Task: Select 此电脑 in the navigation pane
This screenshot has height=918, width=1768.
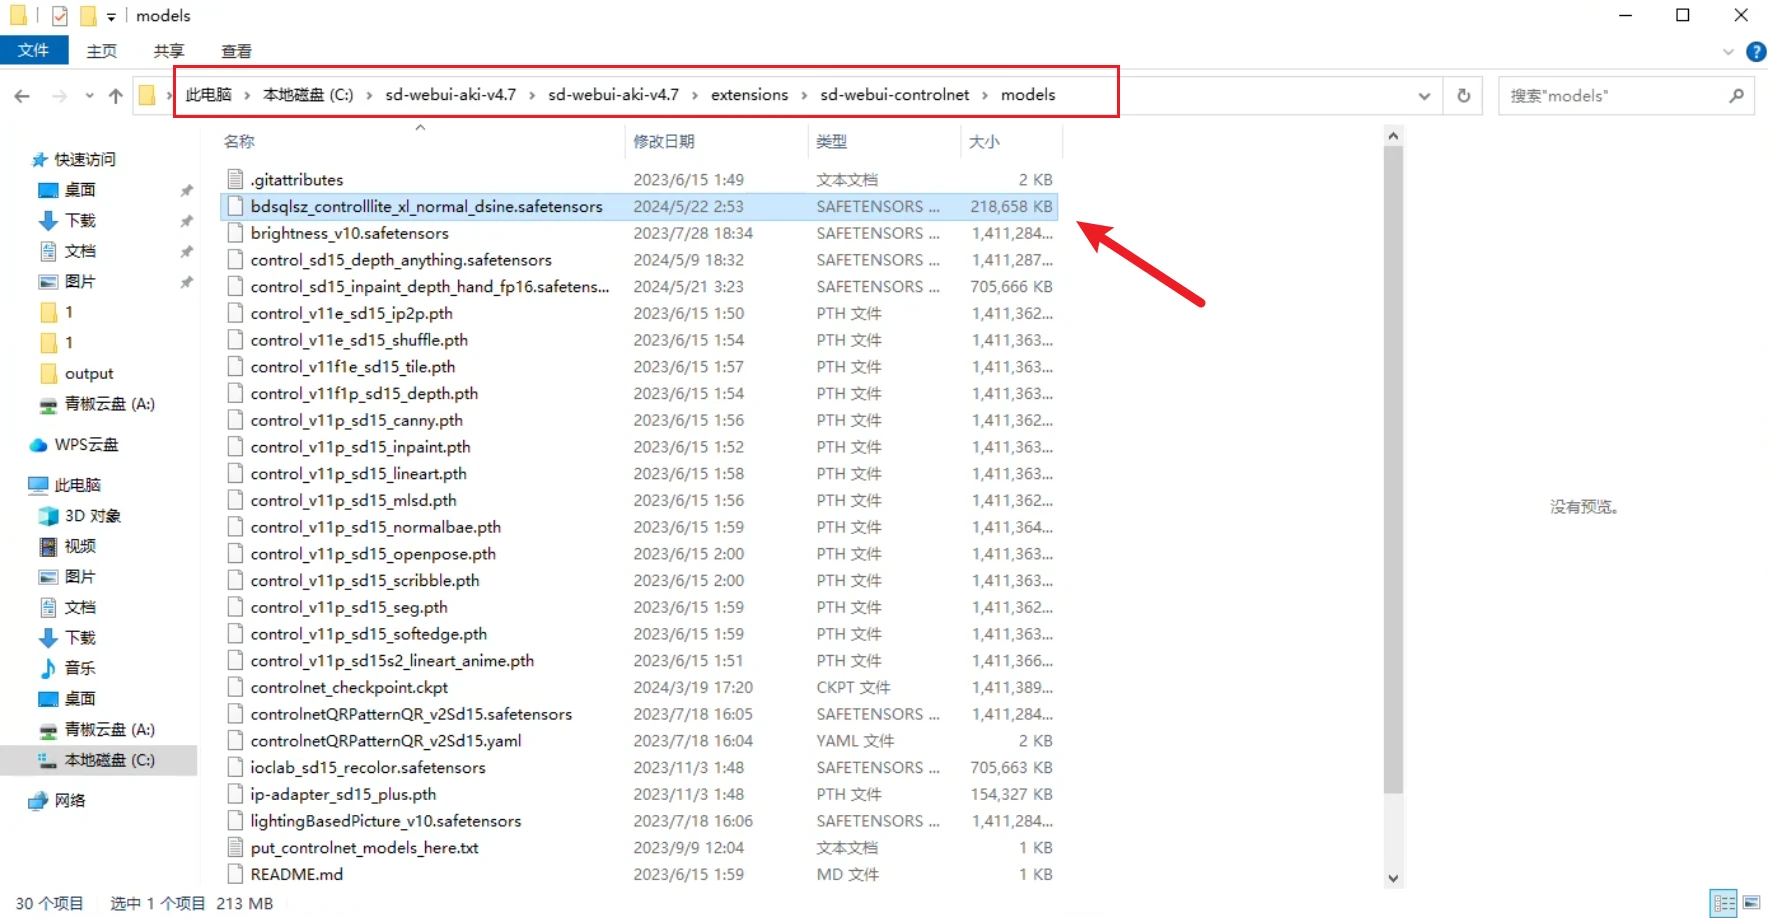Action: (x=77, y=485)
